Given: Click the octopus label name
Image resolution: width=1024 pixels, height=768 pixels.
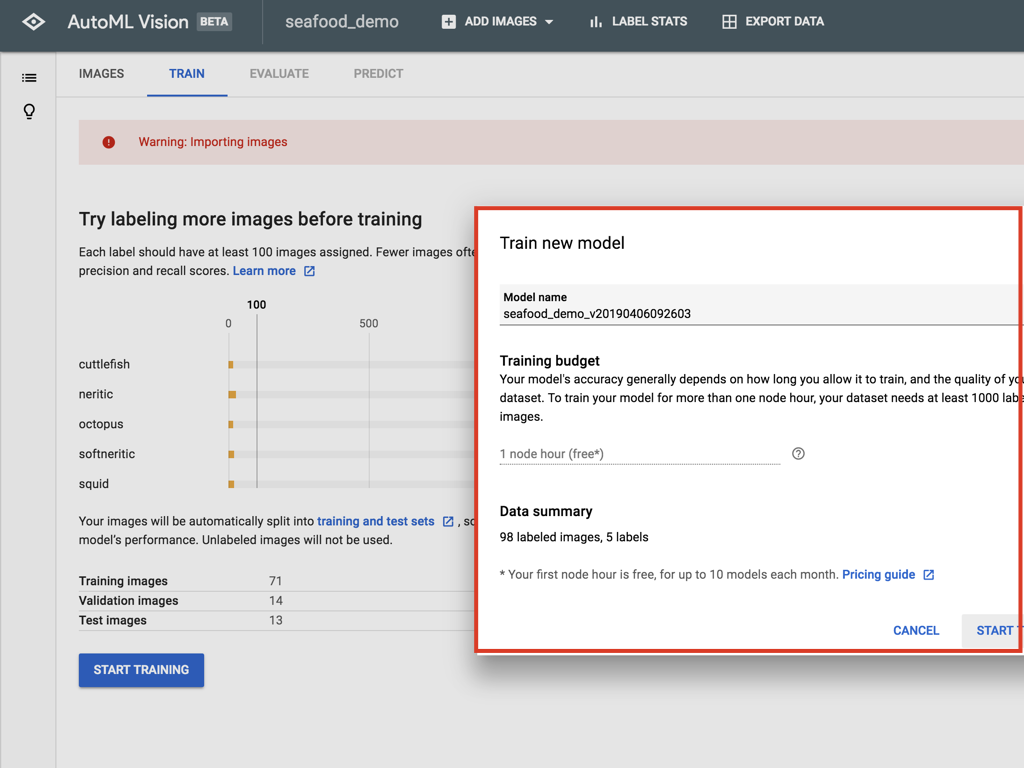Looking at the screenshot, I should (x=101, y=424).
